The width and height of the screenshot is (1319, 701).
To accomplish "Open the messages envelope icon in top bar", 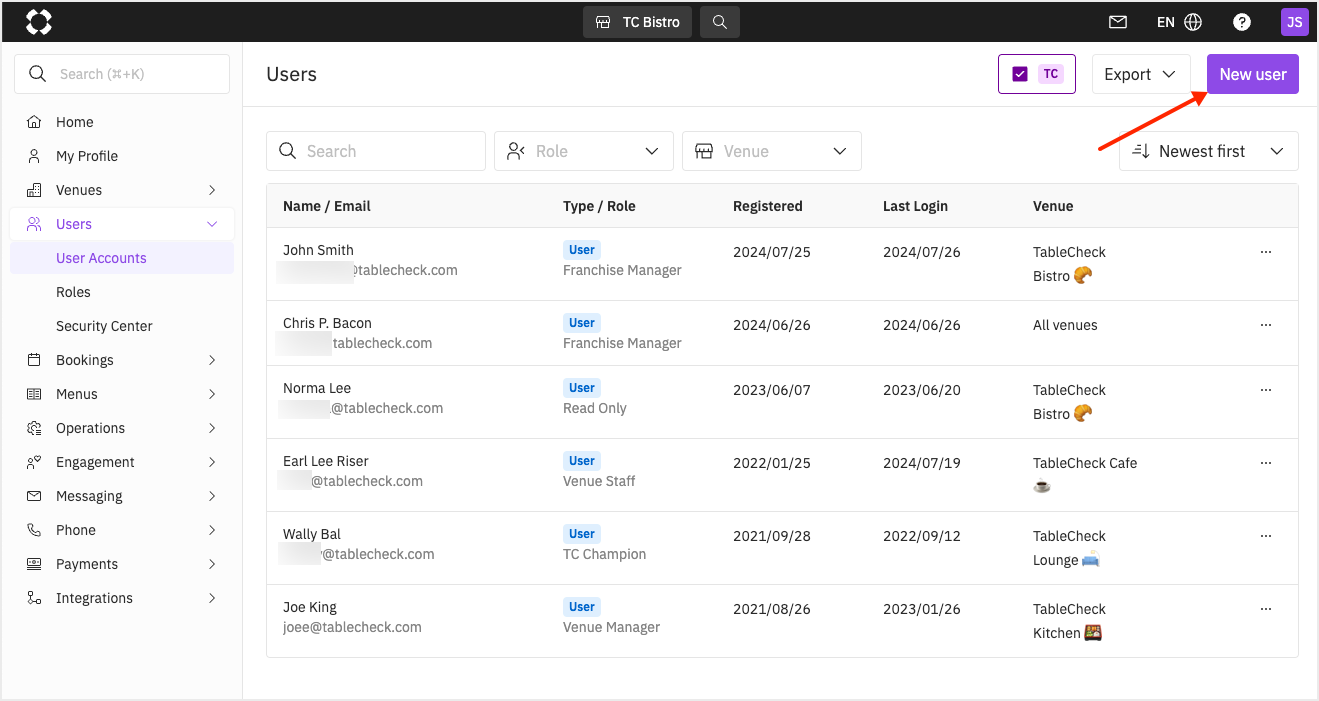I will point(1118,21).
